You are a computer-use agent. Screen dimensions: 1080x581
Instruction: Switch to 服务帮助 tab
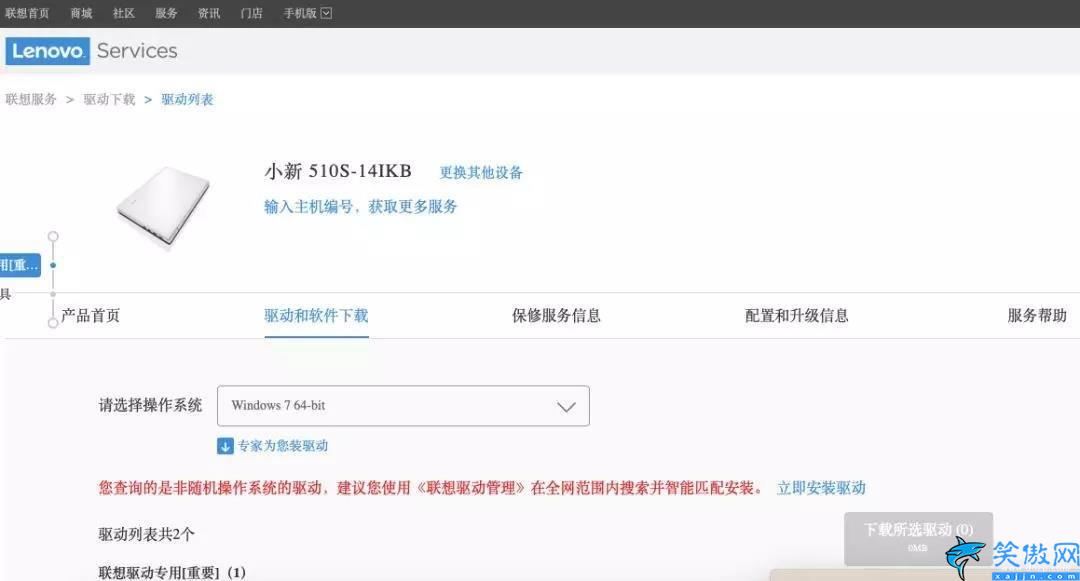[1037, 316]
